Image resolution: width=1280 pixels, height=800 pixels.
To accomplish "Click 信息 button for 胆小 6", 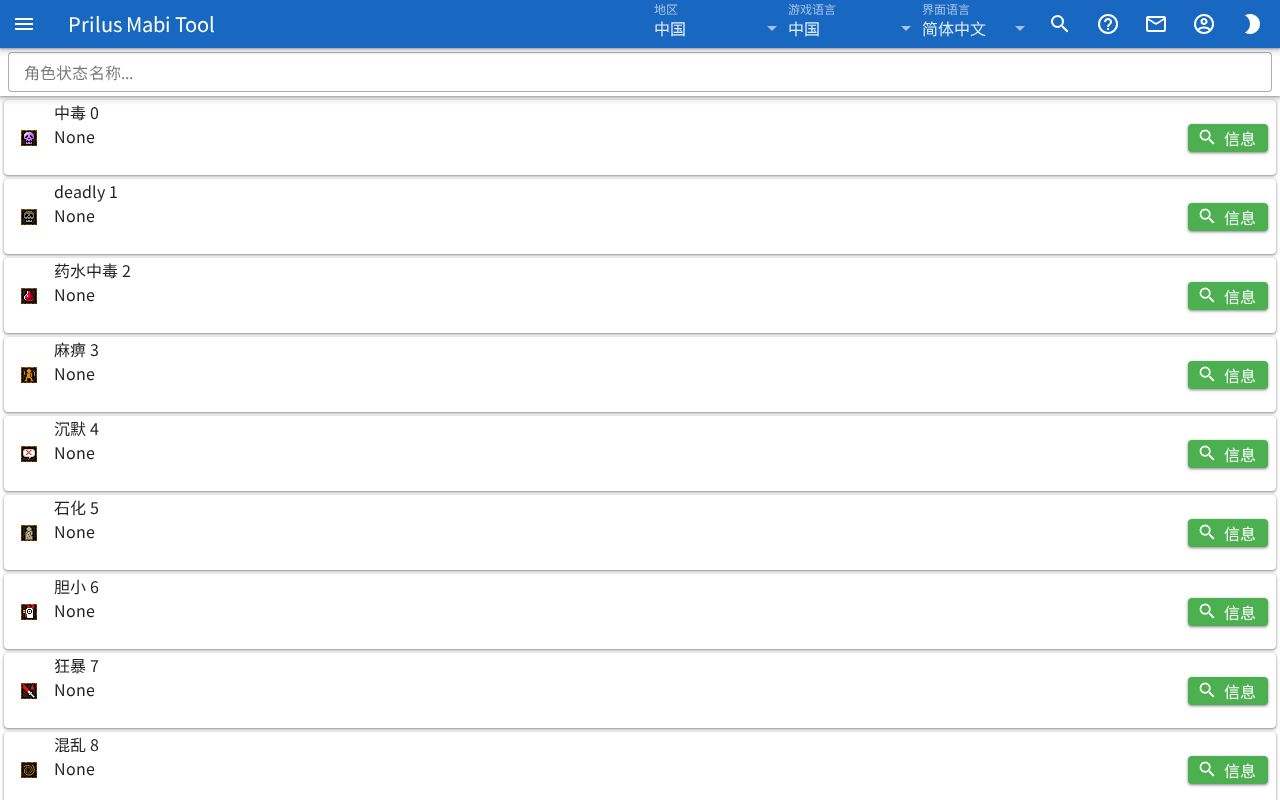I will 1228,612.
